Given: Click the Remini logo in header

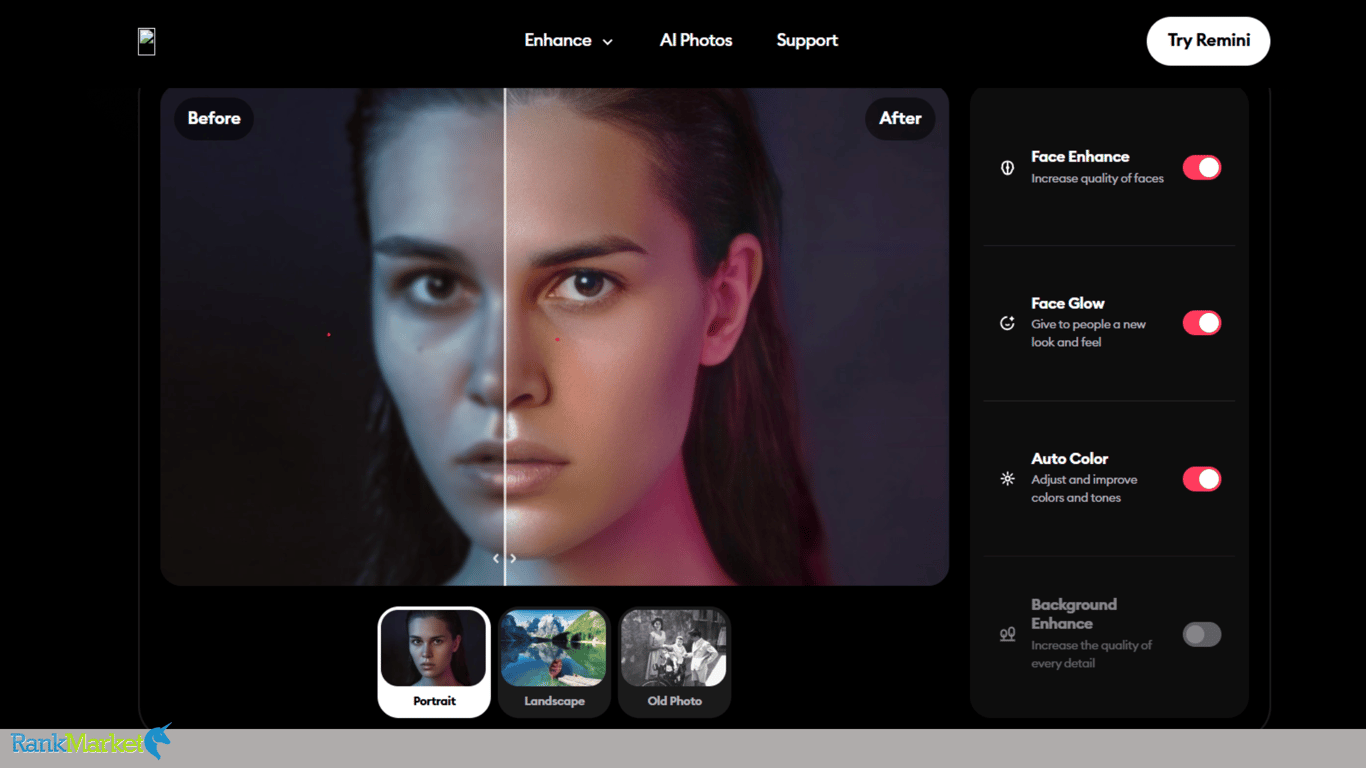Looking at the screenshot, I should pyautogui.click(x=147, y=41).
